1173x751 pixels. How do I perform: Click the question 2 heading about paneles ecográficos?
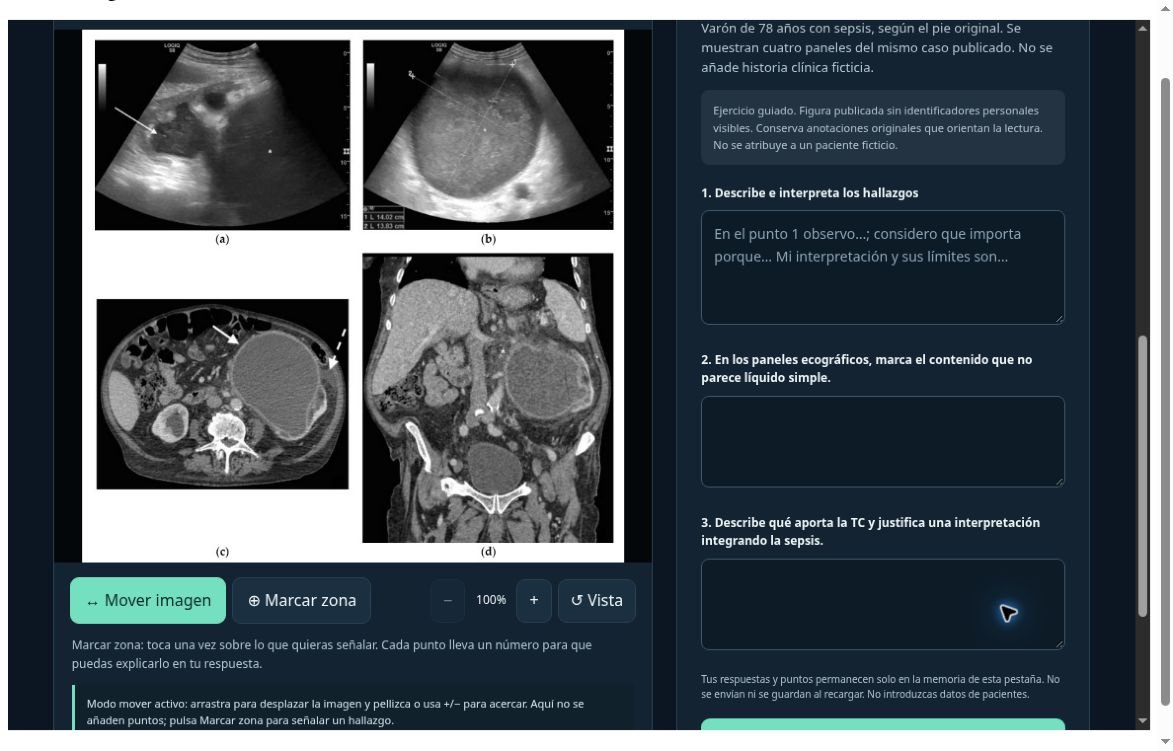tap(866, 369)
